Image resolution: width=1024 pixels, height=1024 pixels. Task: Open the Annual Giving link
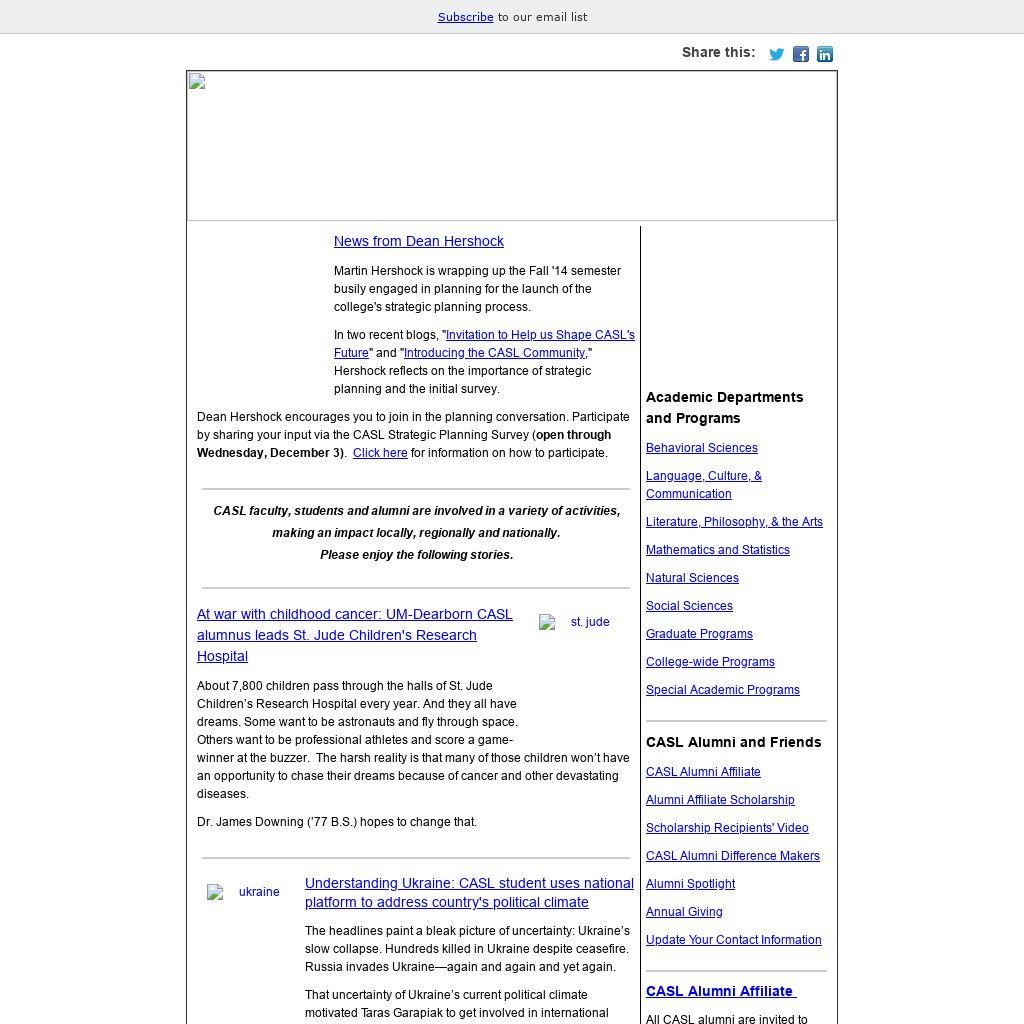(684, 912)
